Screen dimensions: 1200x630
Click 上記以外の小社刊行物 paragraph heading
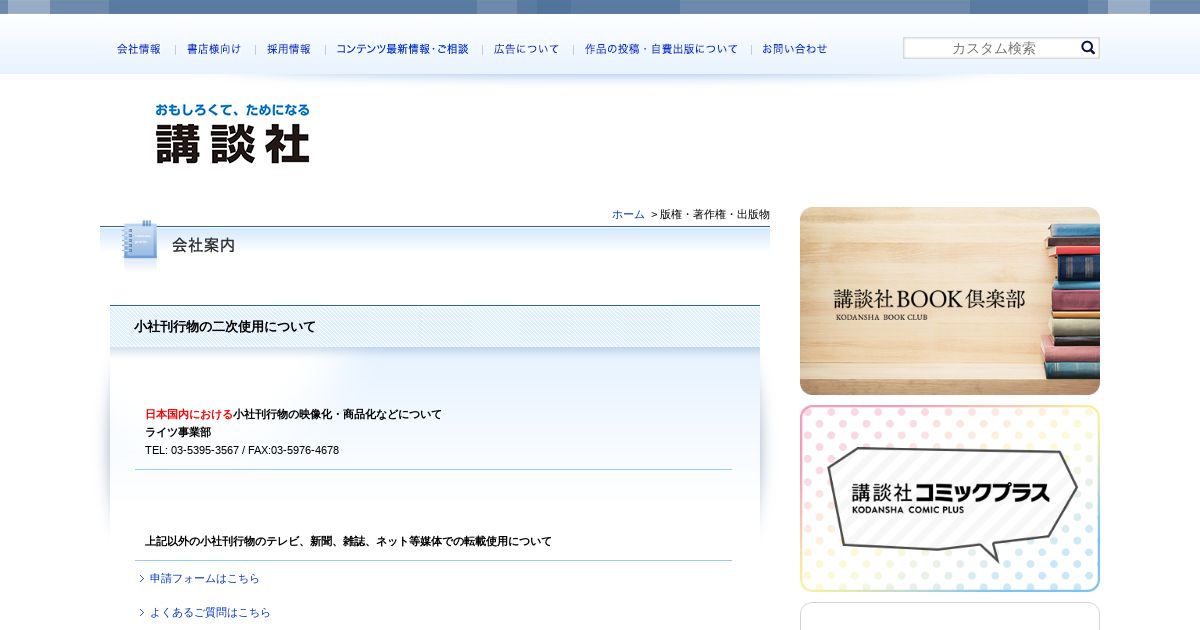[x=348, y=541]
